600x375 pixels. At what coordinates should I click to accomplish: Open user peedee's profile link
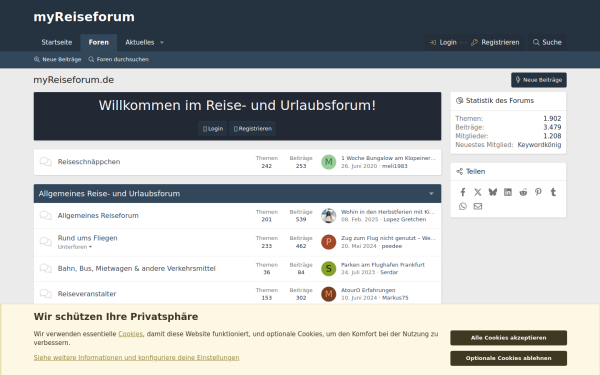coord(391,246)
